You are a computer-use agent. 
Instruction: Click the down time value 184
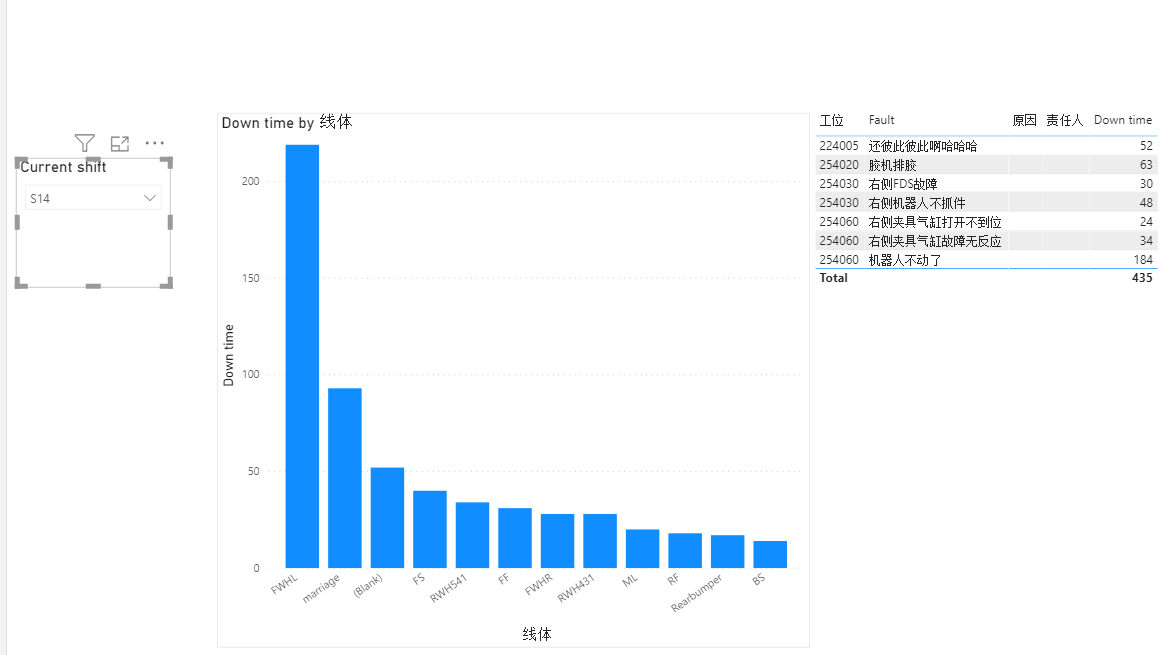1143,259
